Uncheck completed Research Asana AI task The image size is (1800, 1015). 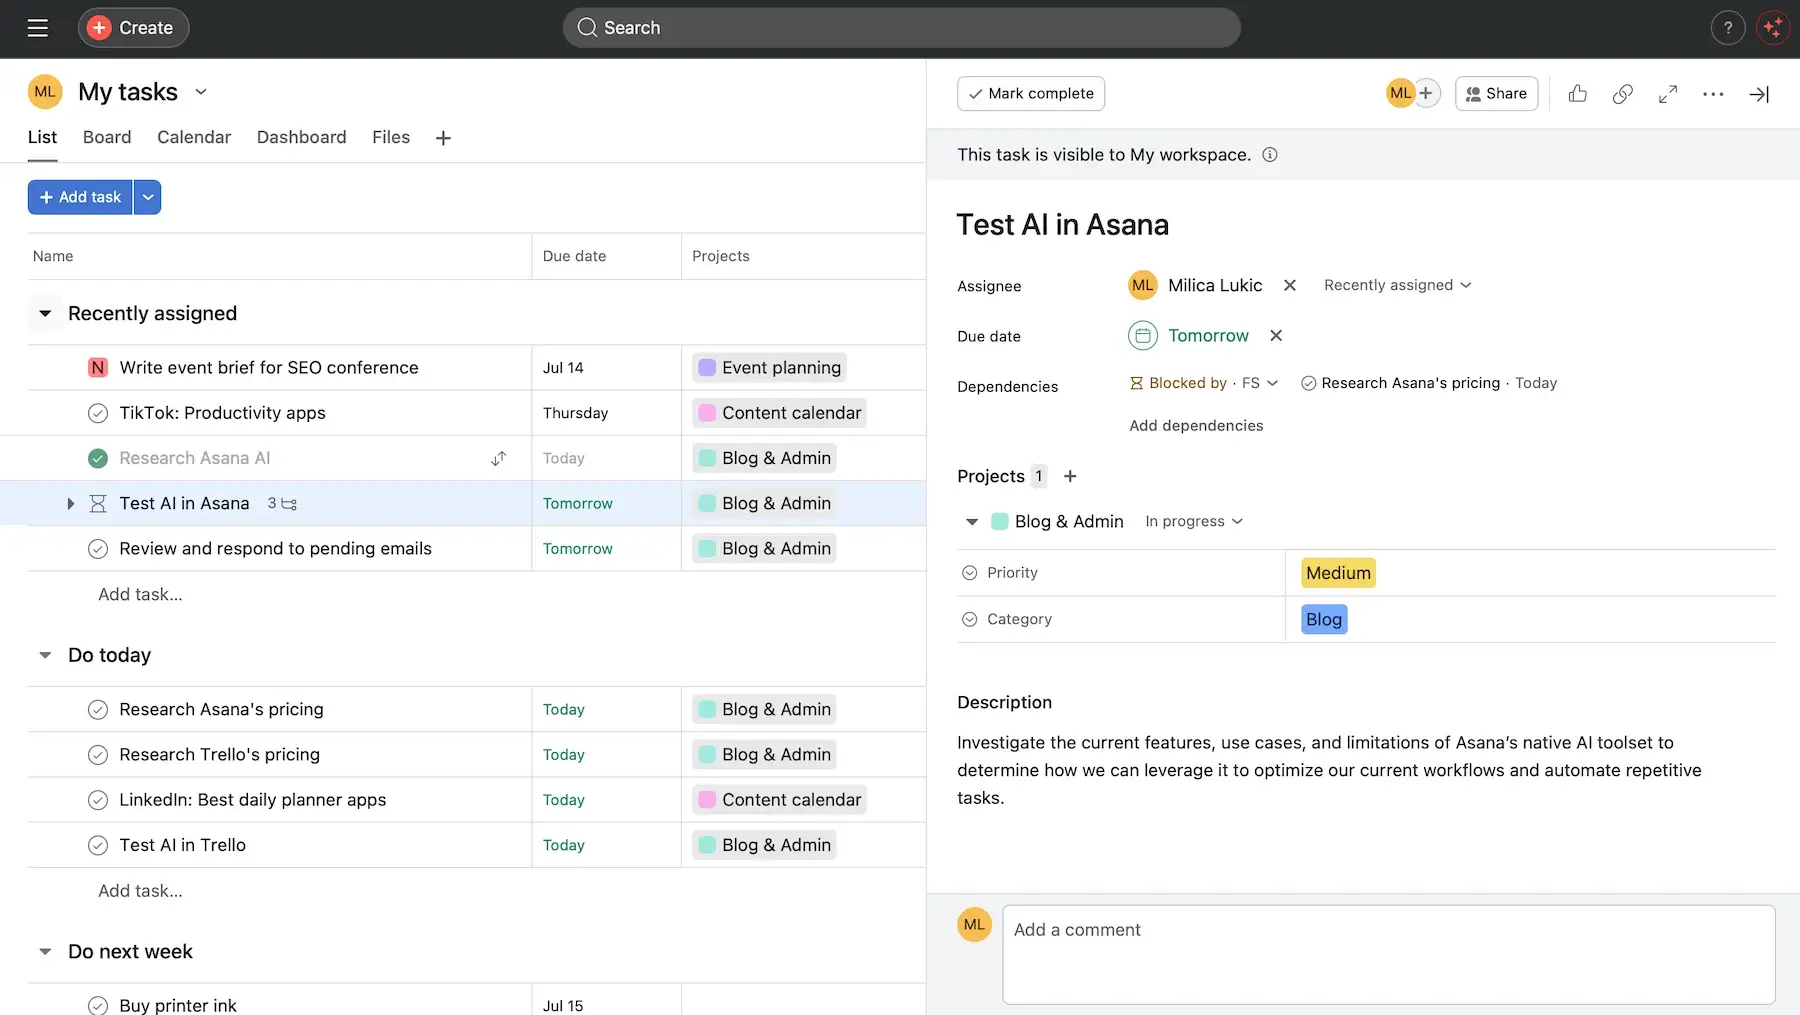tap(98, 458)
